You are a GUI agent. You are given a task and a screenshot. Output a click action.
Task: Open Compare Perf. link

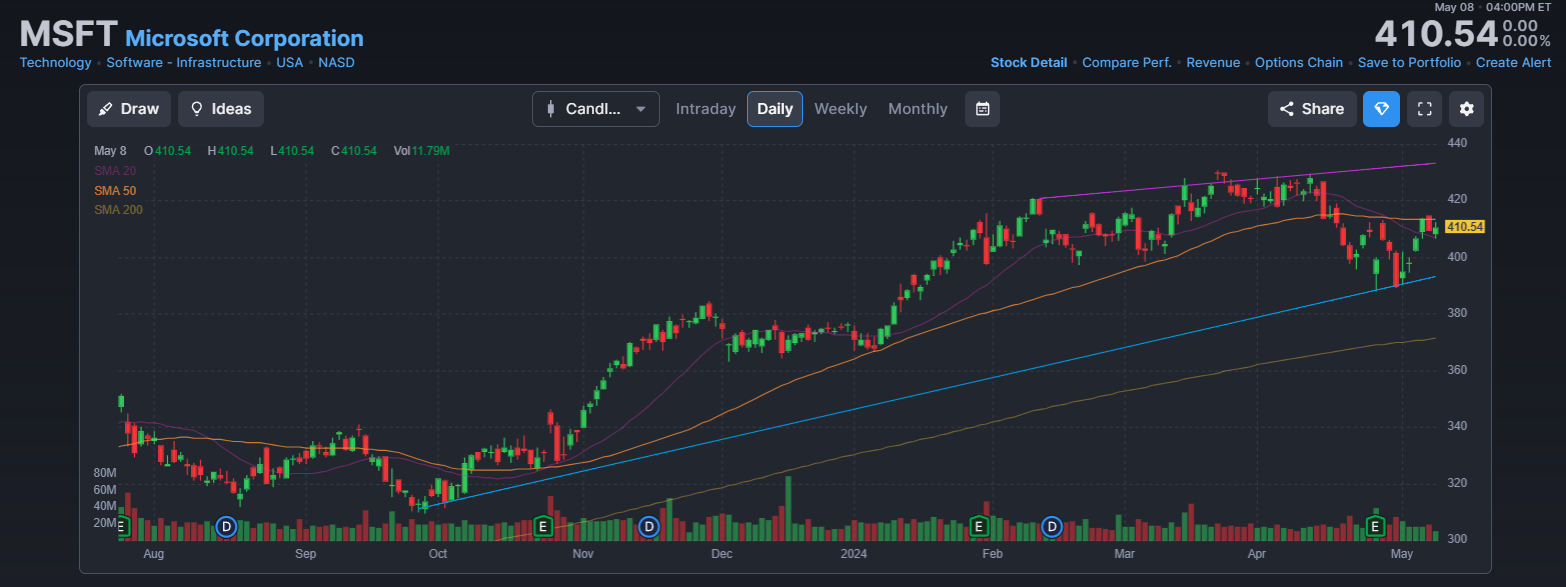(x=1127, y=62)
